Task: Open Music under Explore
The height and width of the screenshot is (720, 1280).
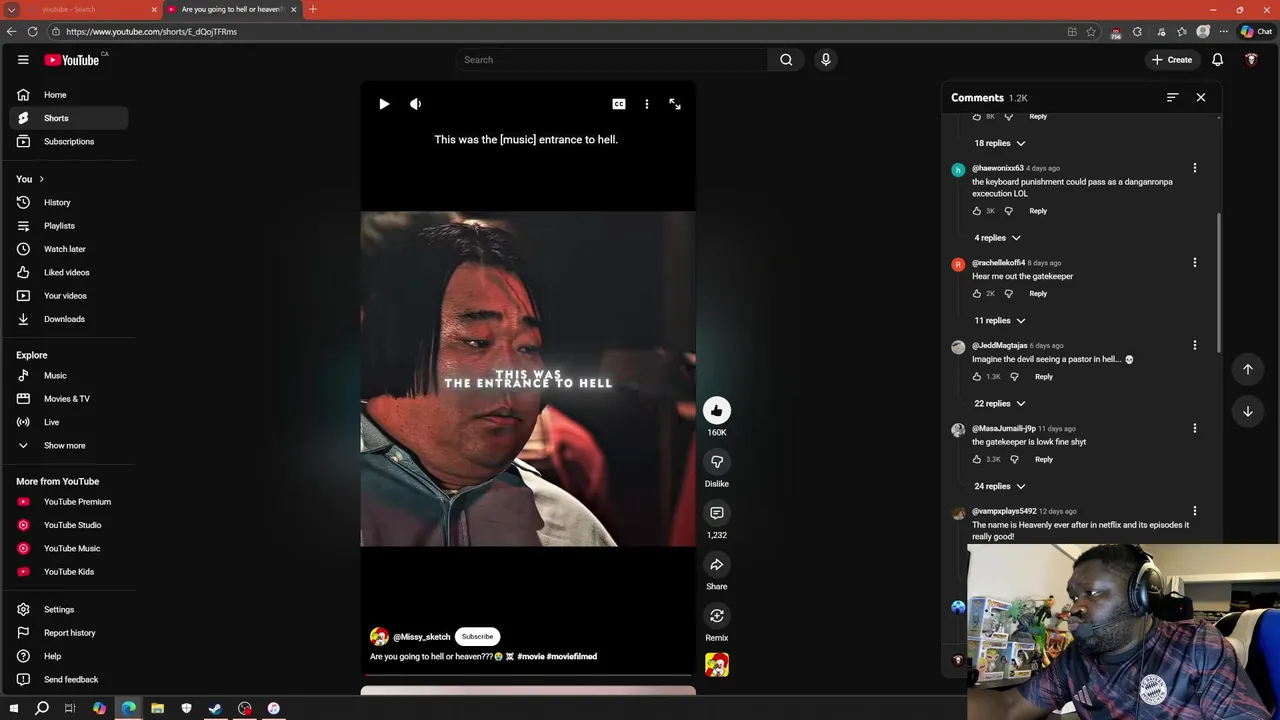Action: (x=69, y=376)
